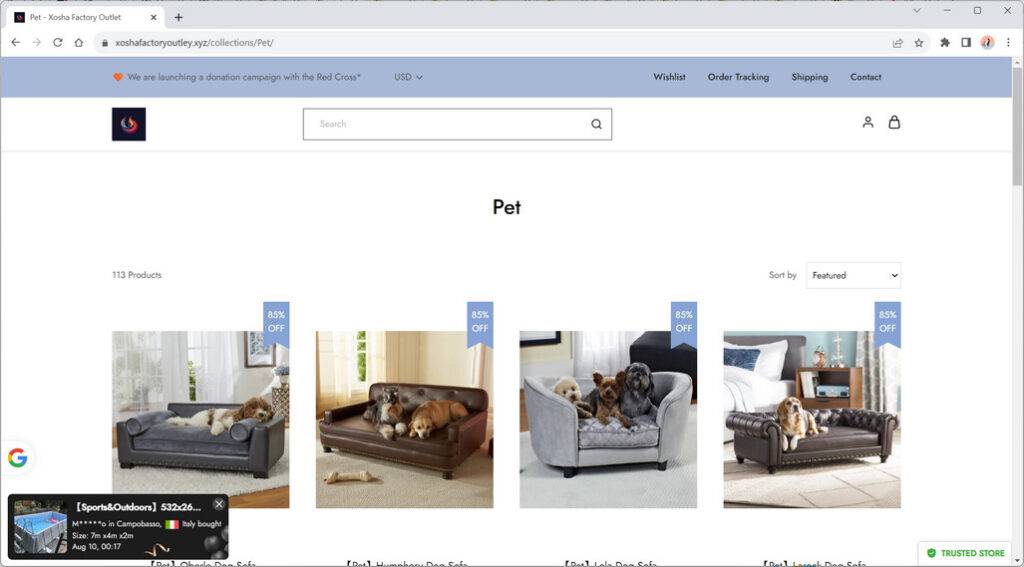
Task: Open the USD currency dropdown
Action: tap(408, 77)
